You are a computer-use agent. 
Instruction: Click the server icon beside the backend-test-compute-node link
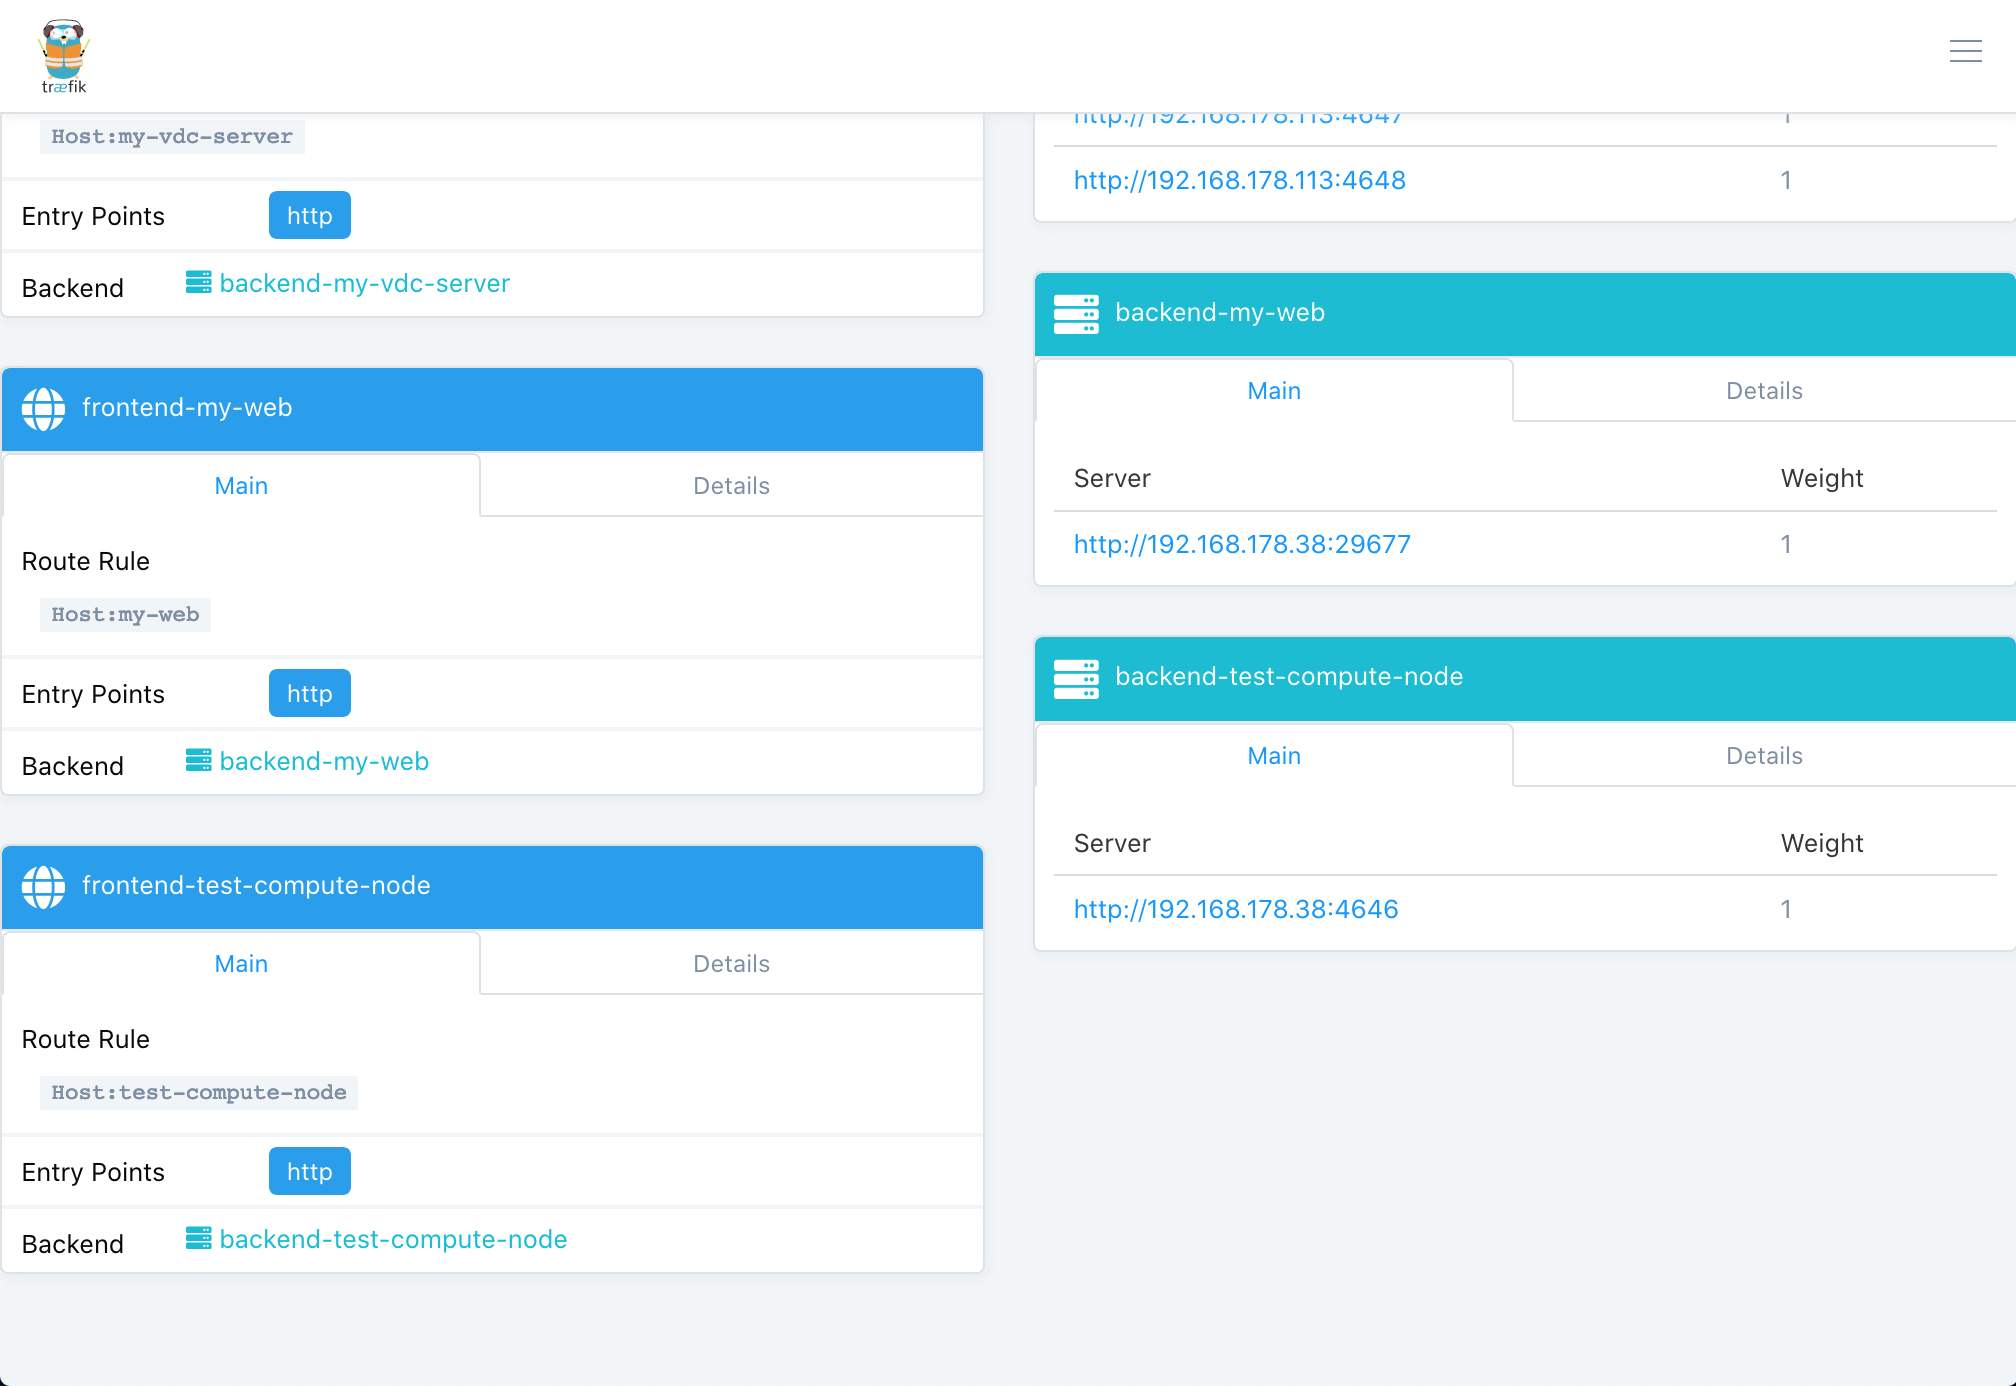coord(198,1238)
